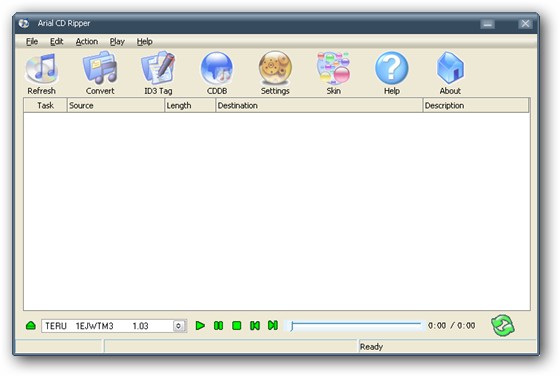Click the green convert arrows icon

pyautogui.click(x=502, y=326)
